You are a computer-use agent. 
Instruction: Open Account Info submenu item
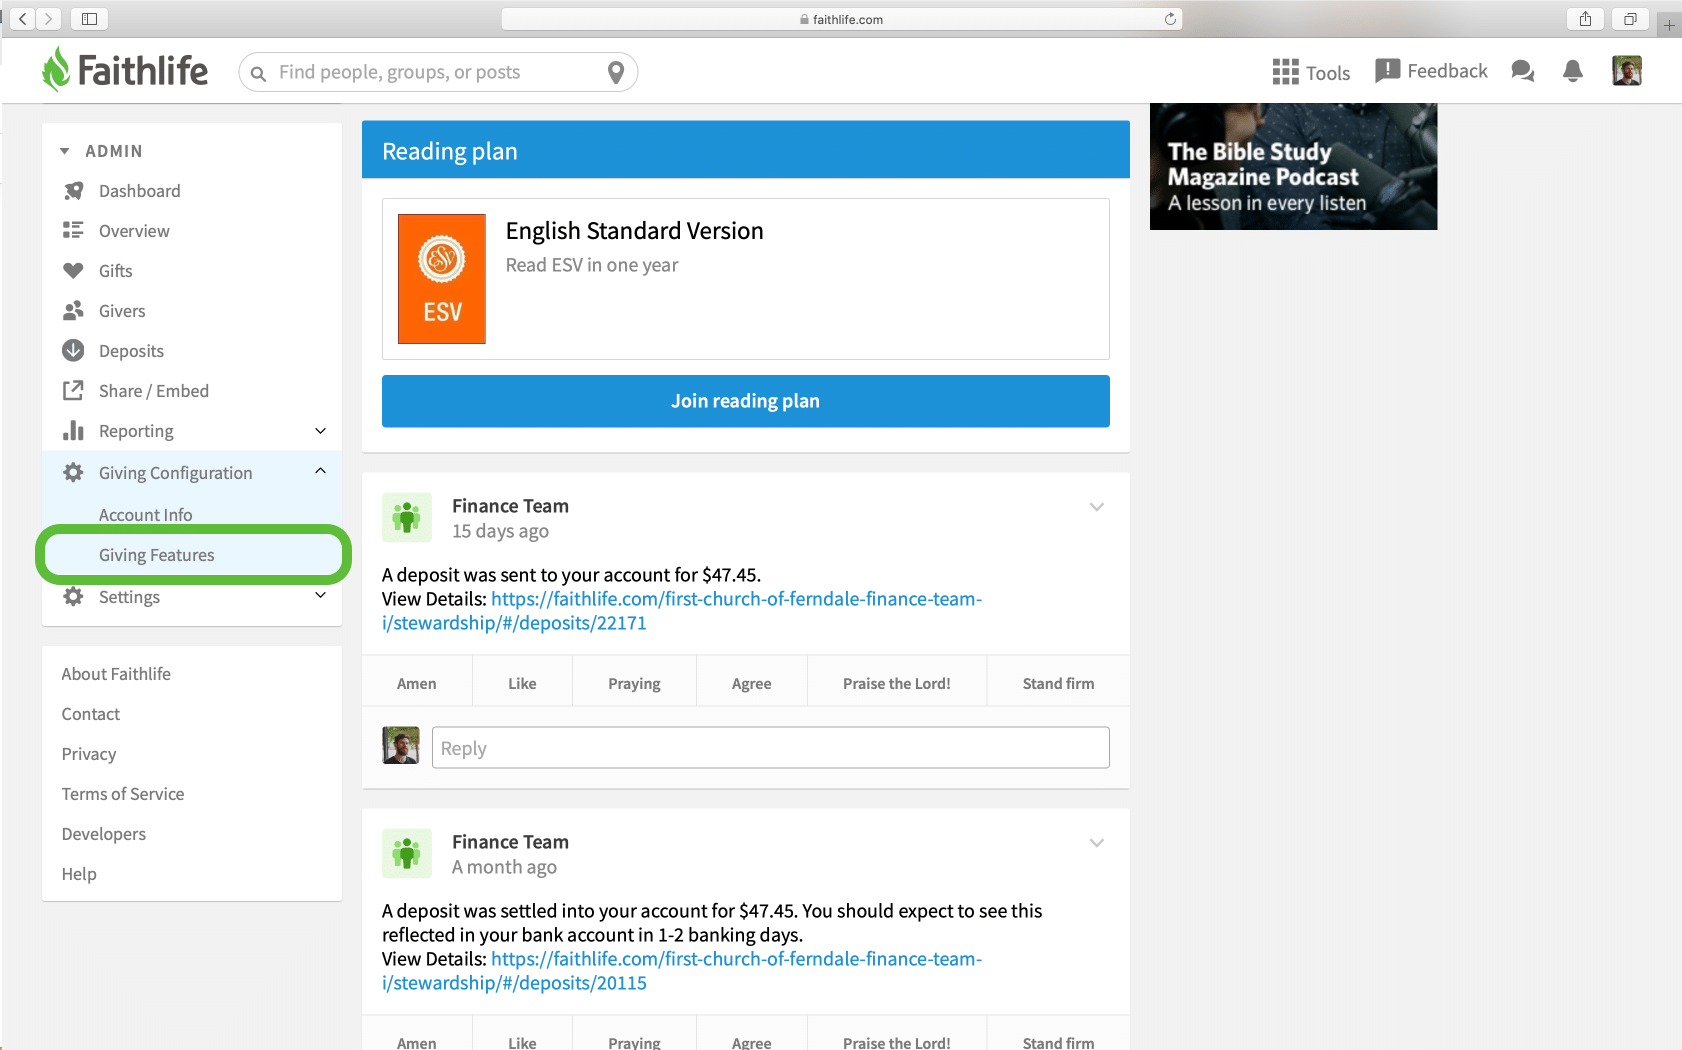(146, 515)
